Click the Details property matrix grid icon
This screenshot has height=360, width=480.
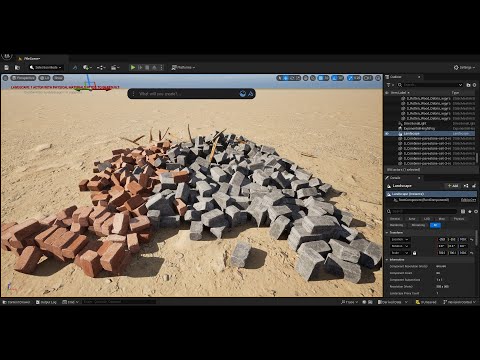pyautogui.click(x=463, y=211)
